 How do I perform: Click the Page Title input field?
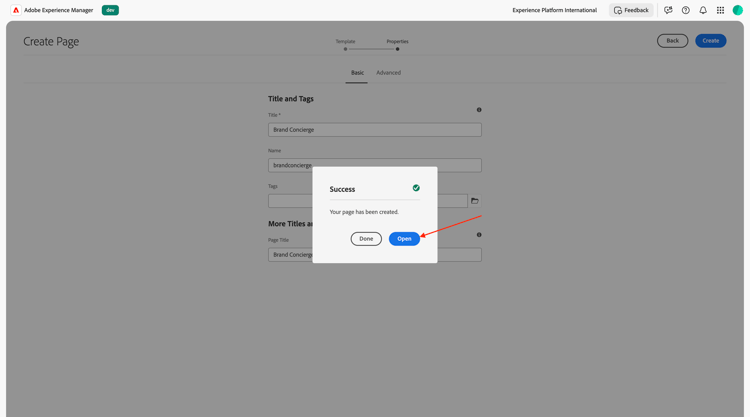tap(375, 254)
